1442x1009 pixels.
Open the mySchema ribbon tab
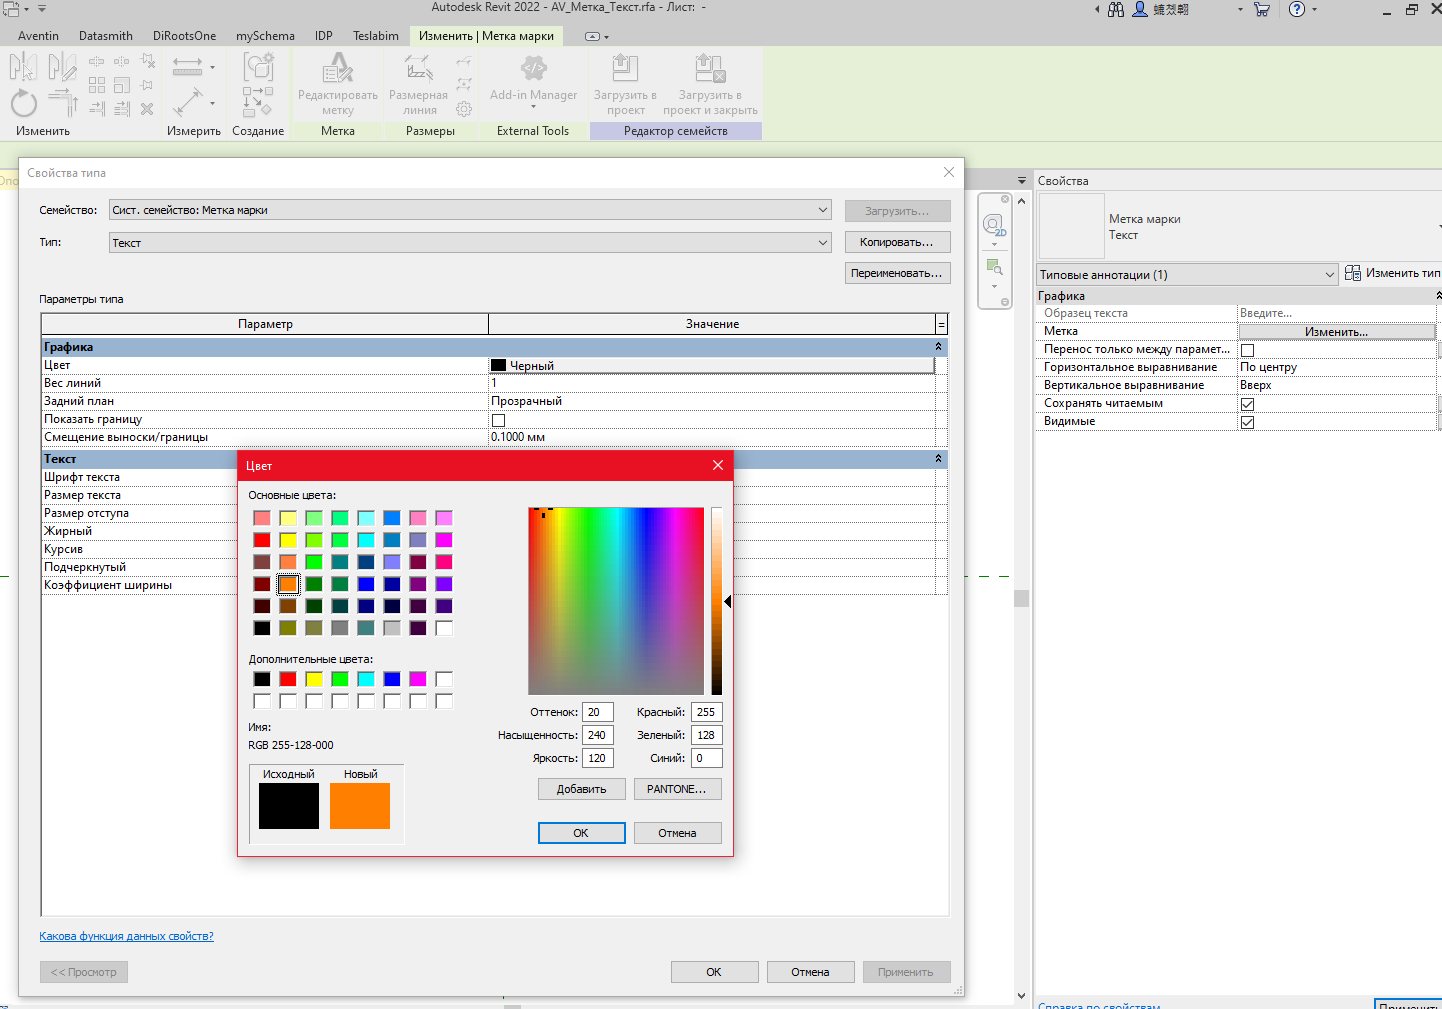[x=265, y=36]
